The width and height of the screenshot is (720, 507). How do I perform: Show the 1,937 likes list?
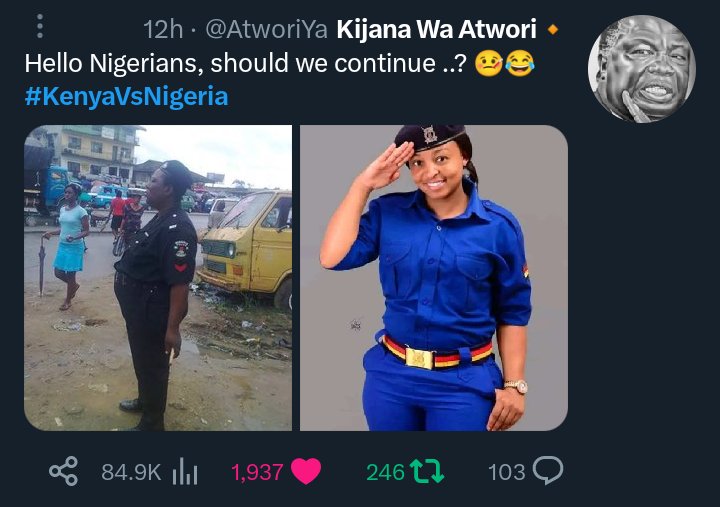(x=257, y=472)
